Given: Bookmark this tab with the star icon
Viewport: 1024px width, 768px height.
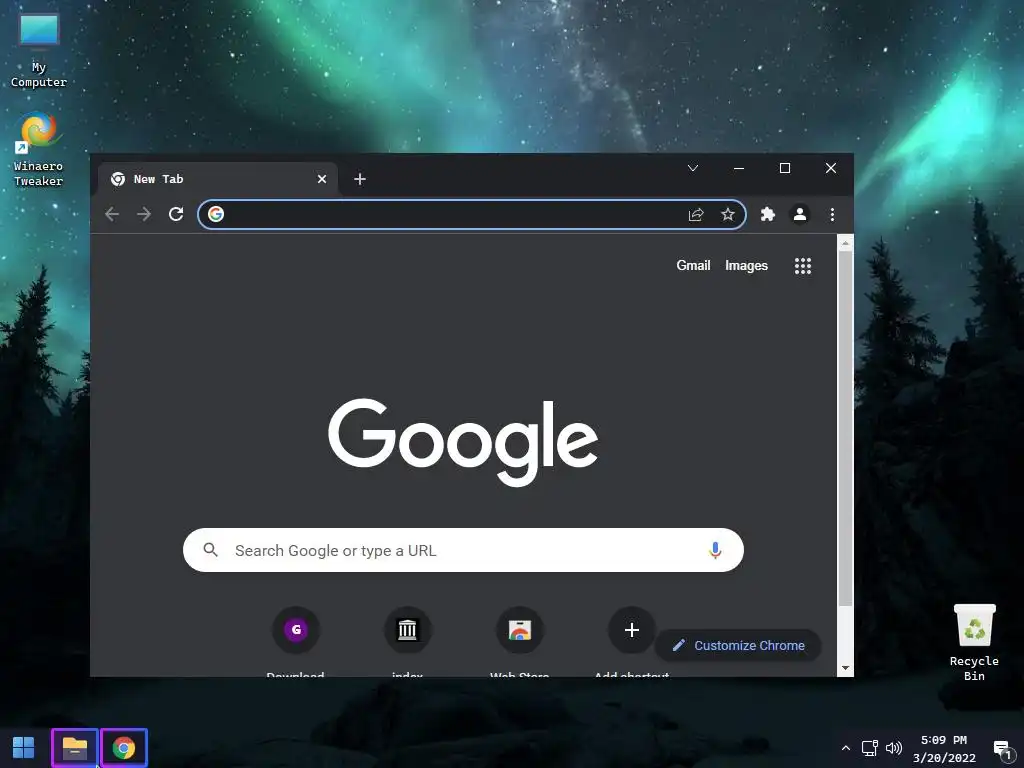Looking at the screenshot, I should (x=728, y=214).
